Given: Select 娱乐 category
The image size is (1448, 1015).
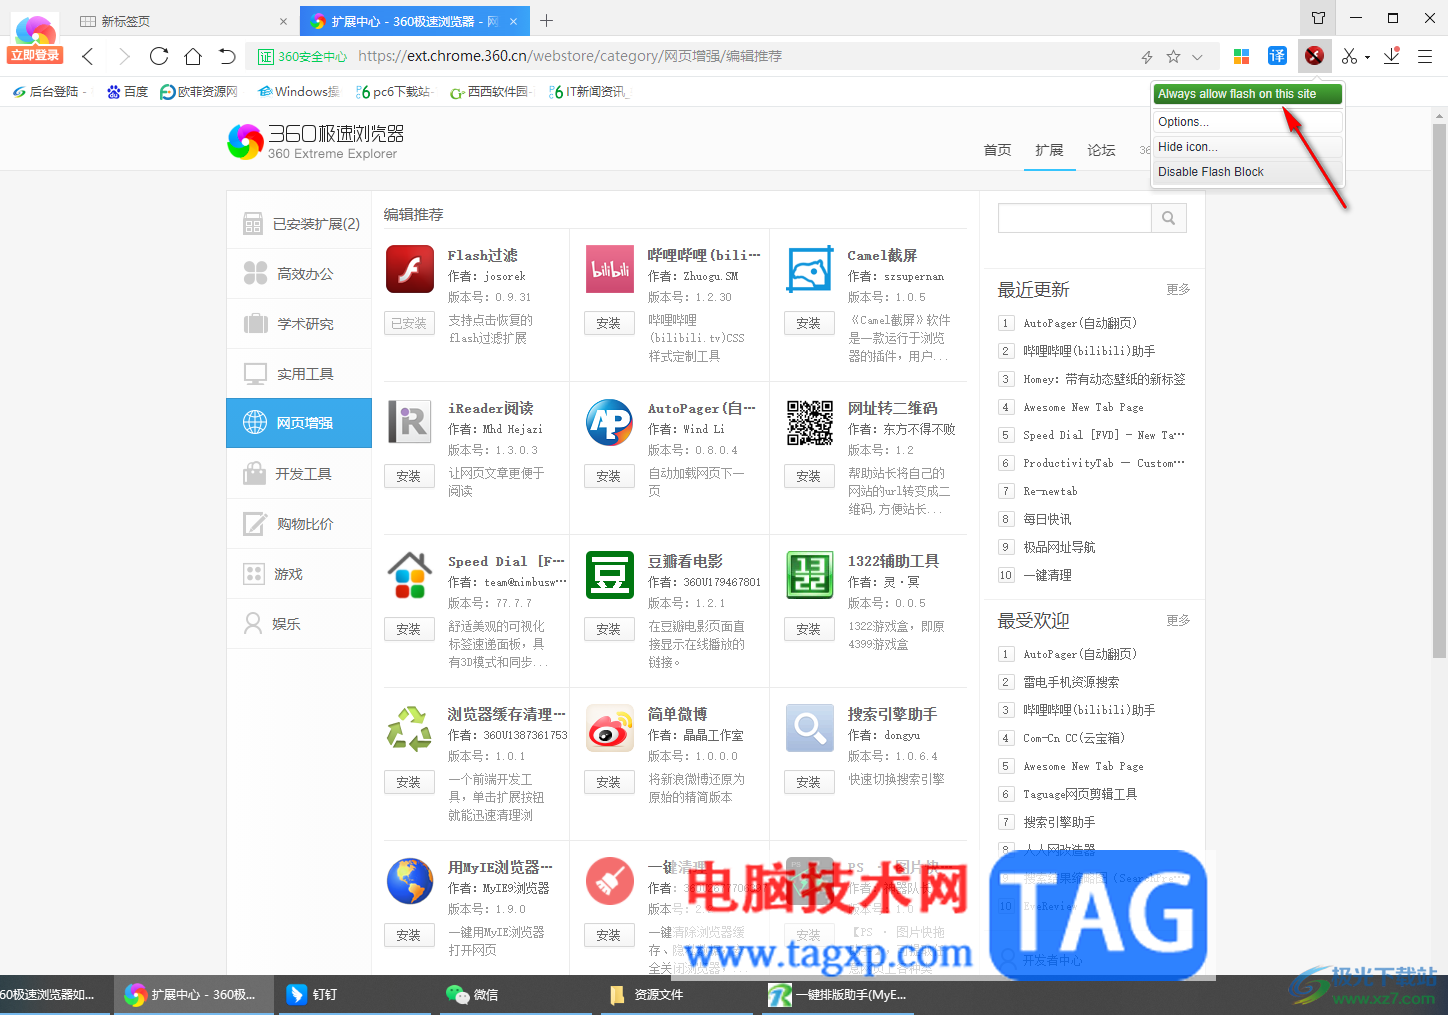Looking at the screenshot, I should tap(299, 624).
